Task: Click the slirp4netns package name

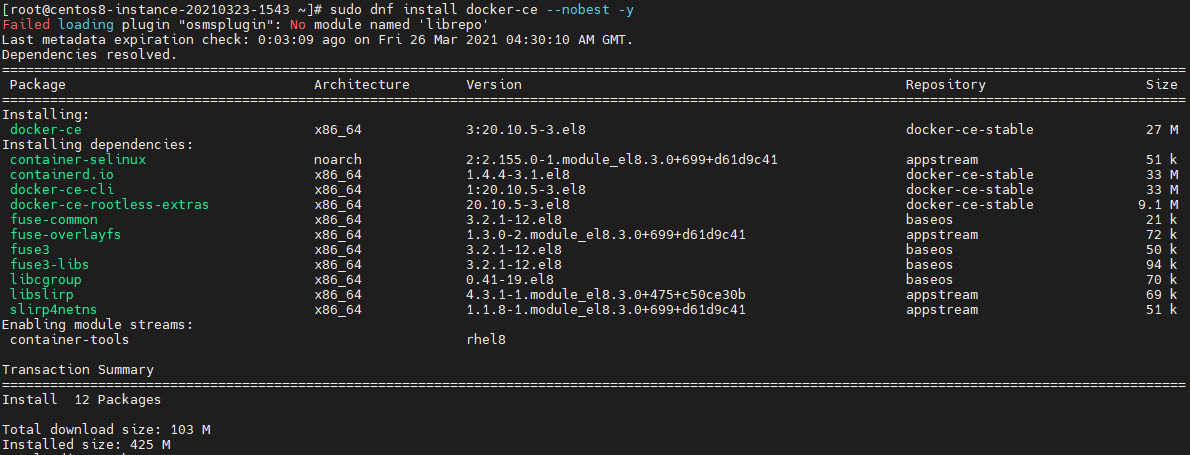Action: pyautogui.click(x=49, y=309)
